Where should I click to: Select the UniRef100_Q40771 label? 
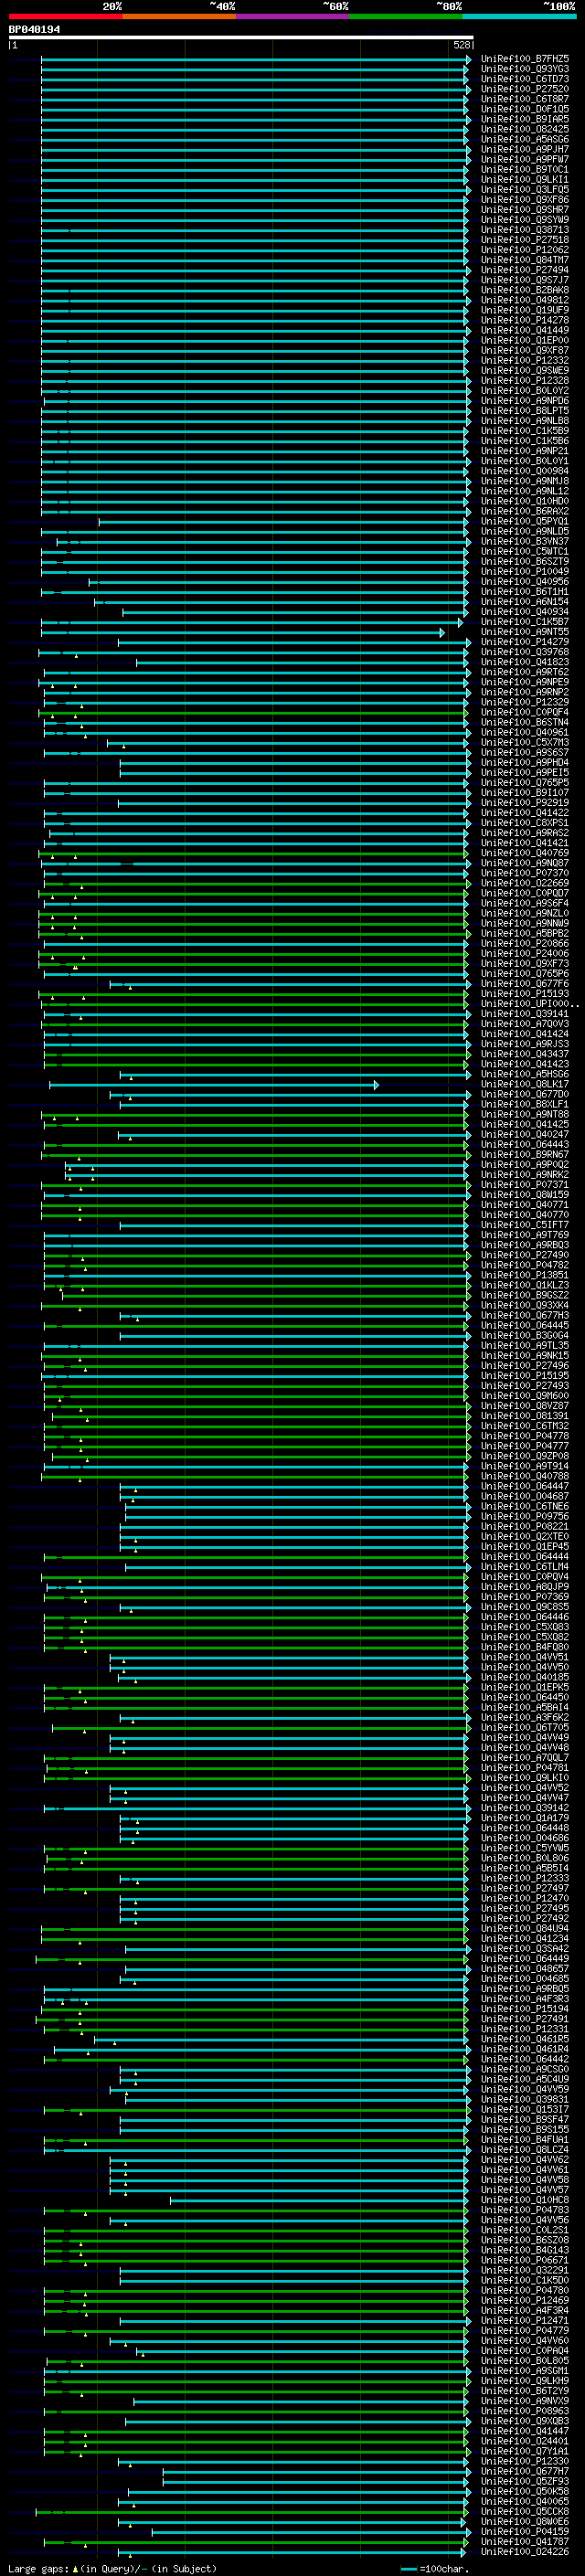pyautogui.click(x=525, y=1205)
